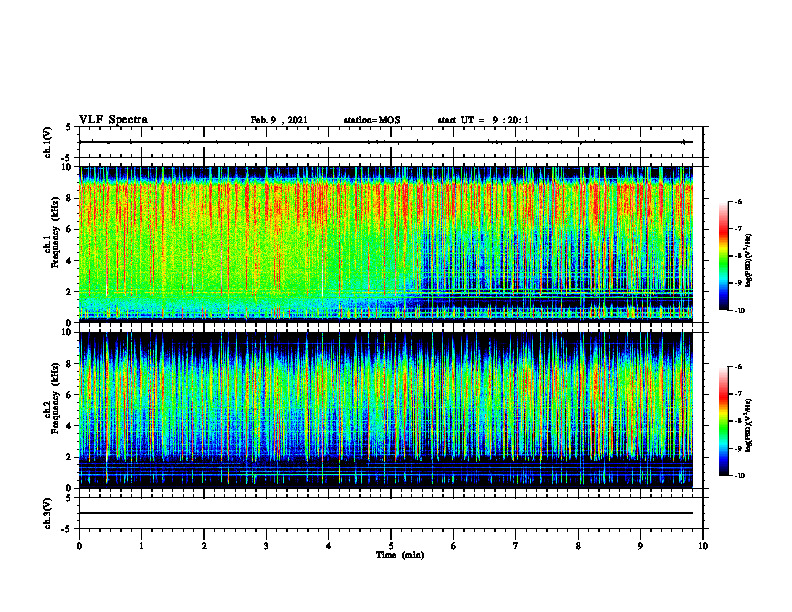Click time axis tick label "9"
This screenshot has width=792, height=612.
coord(640,546)
